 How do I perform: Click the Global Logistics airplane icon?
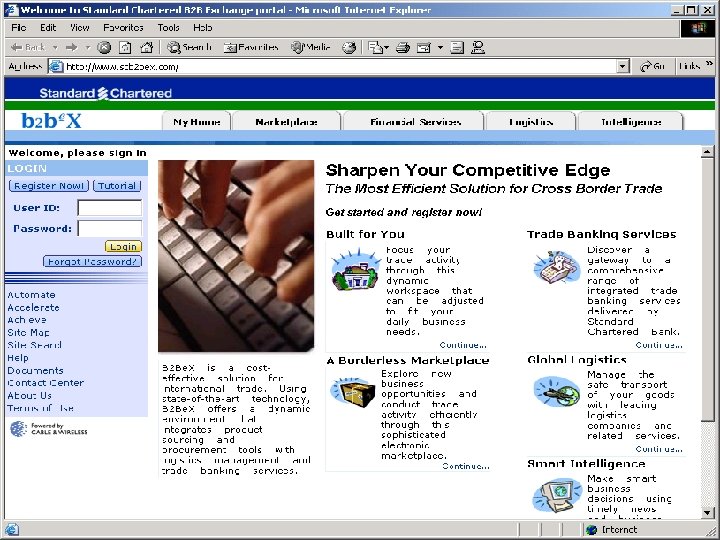557,391
